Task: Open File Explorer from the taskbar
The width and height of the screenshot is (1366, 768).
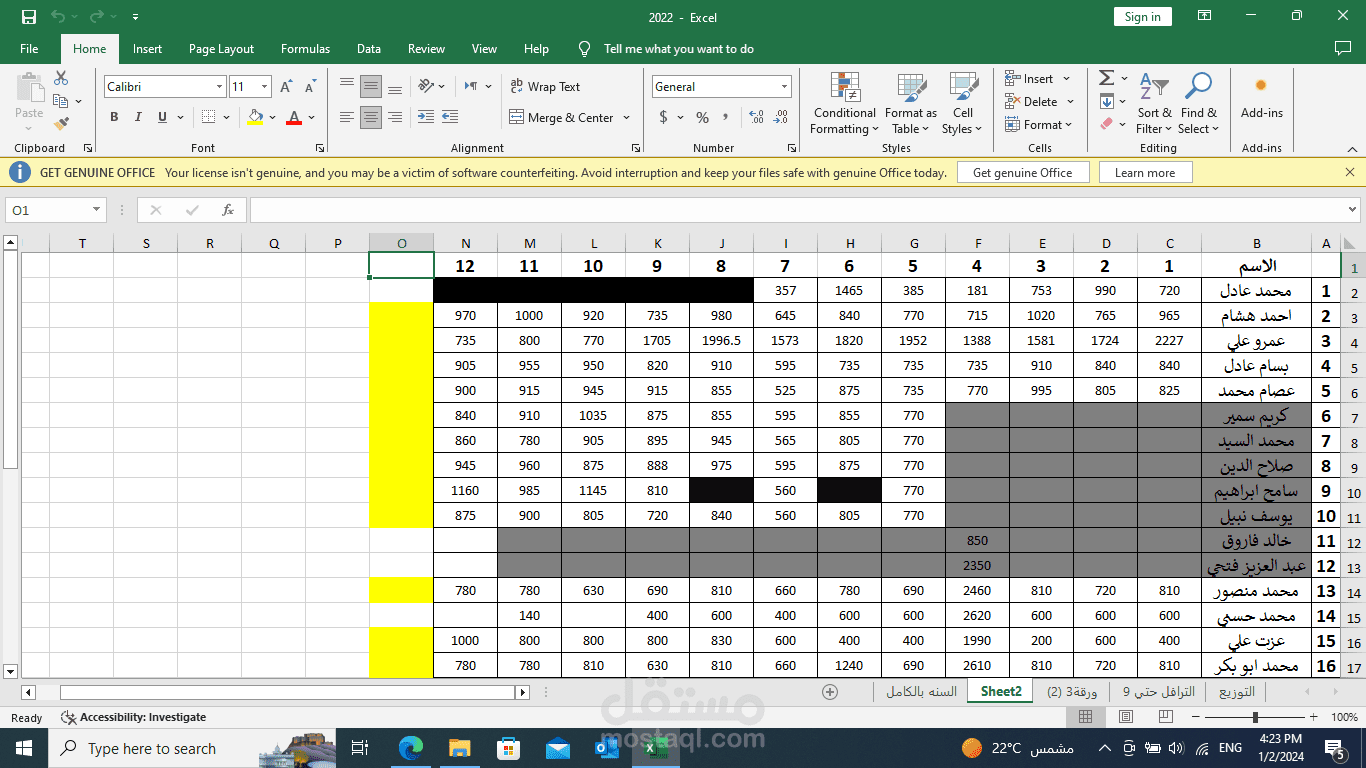Action: (x=460, y=748)
